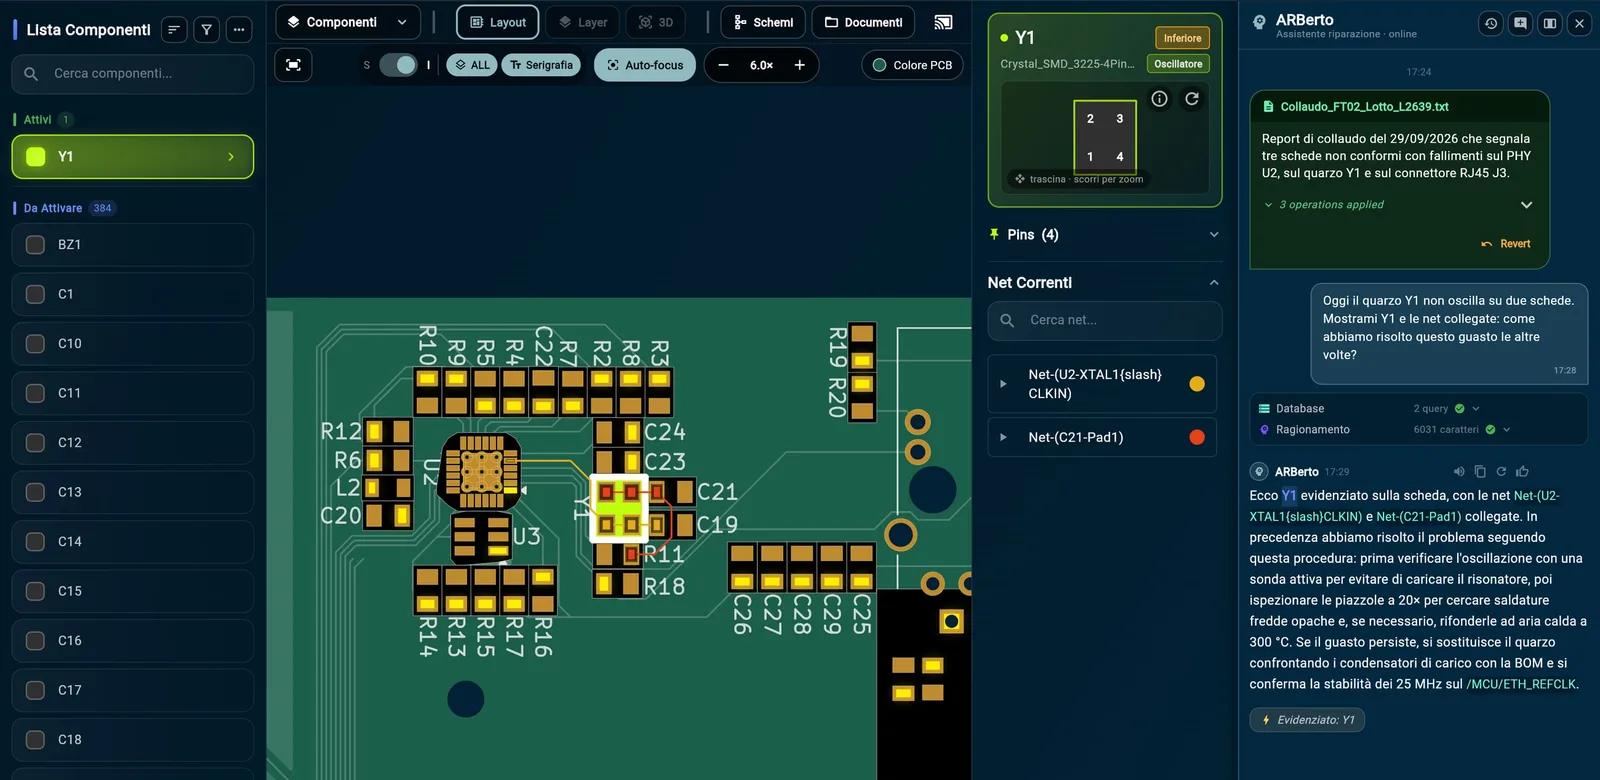The width and height of the screenshot is (1600, 780).
Task: Fit the PCB view with the frame icon
Action: tap(293, 65)
